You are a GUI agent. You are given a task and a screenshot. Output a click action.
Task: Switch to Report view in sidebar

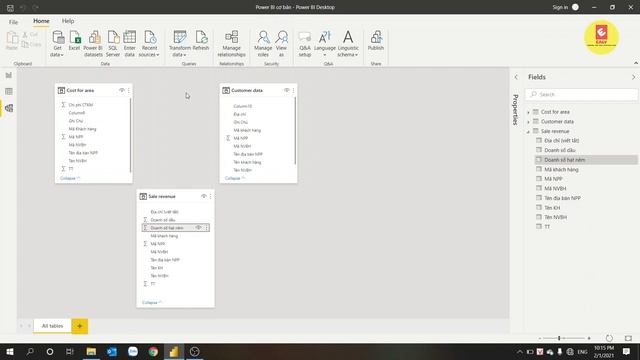9,75
